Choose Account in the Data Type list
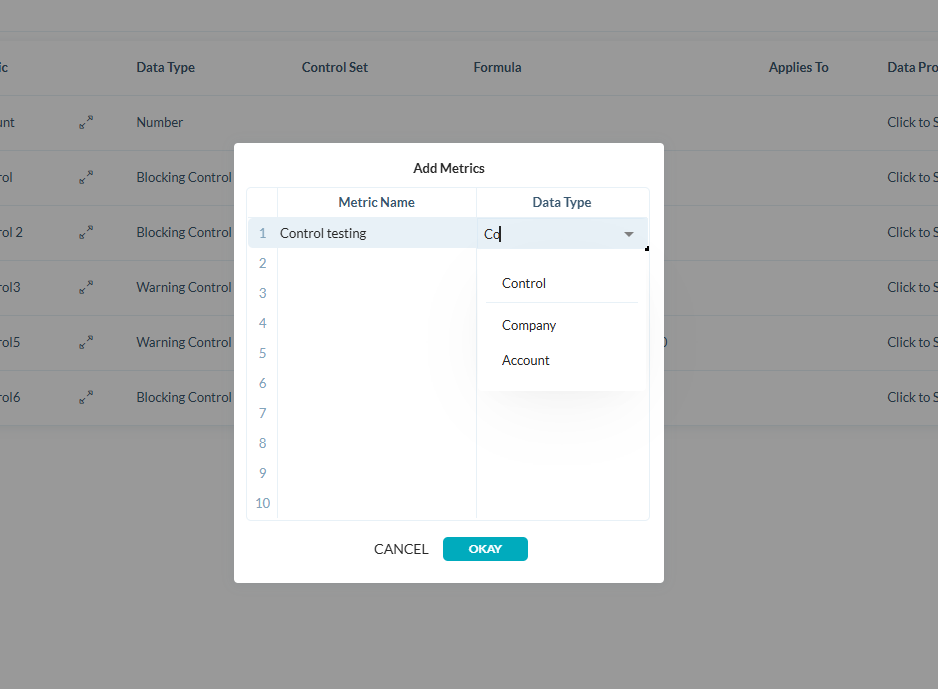This screenshot has height=689, width=938. coord(525,360)
